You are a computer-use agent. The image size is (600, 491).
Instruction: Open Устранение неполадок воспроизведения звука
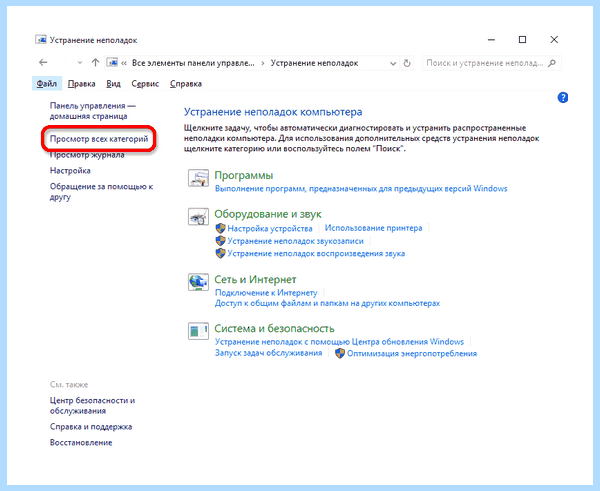316,253
